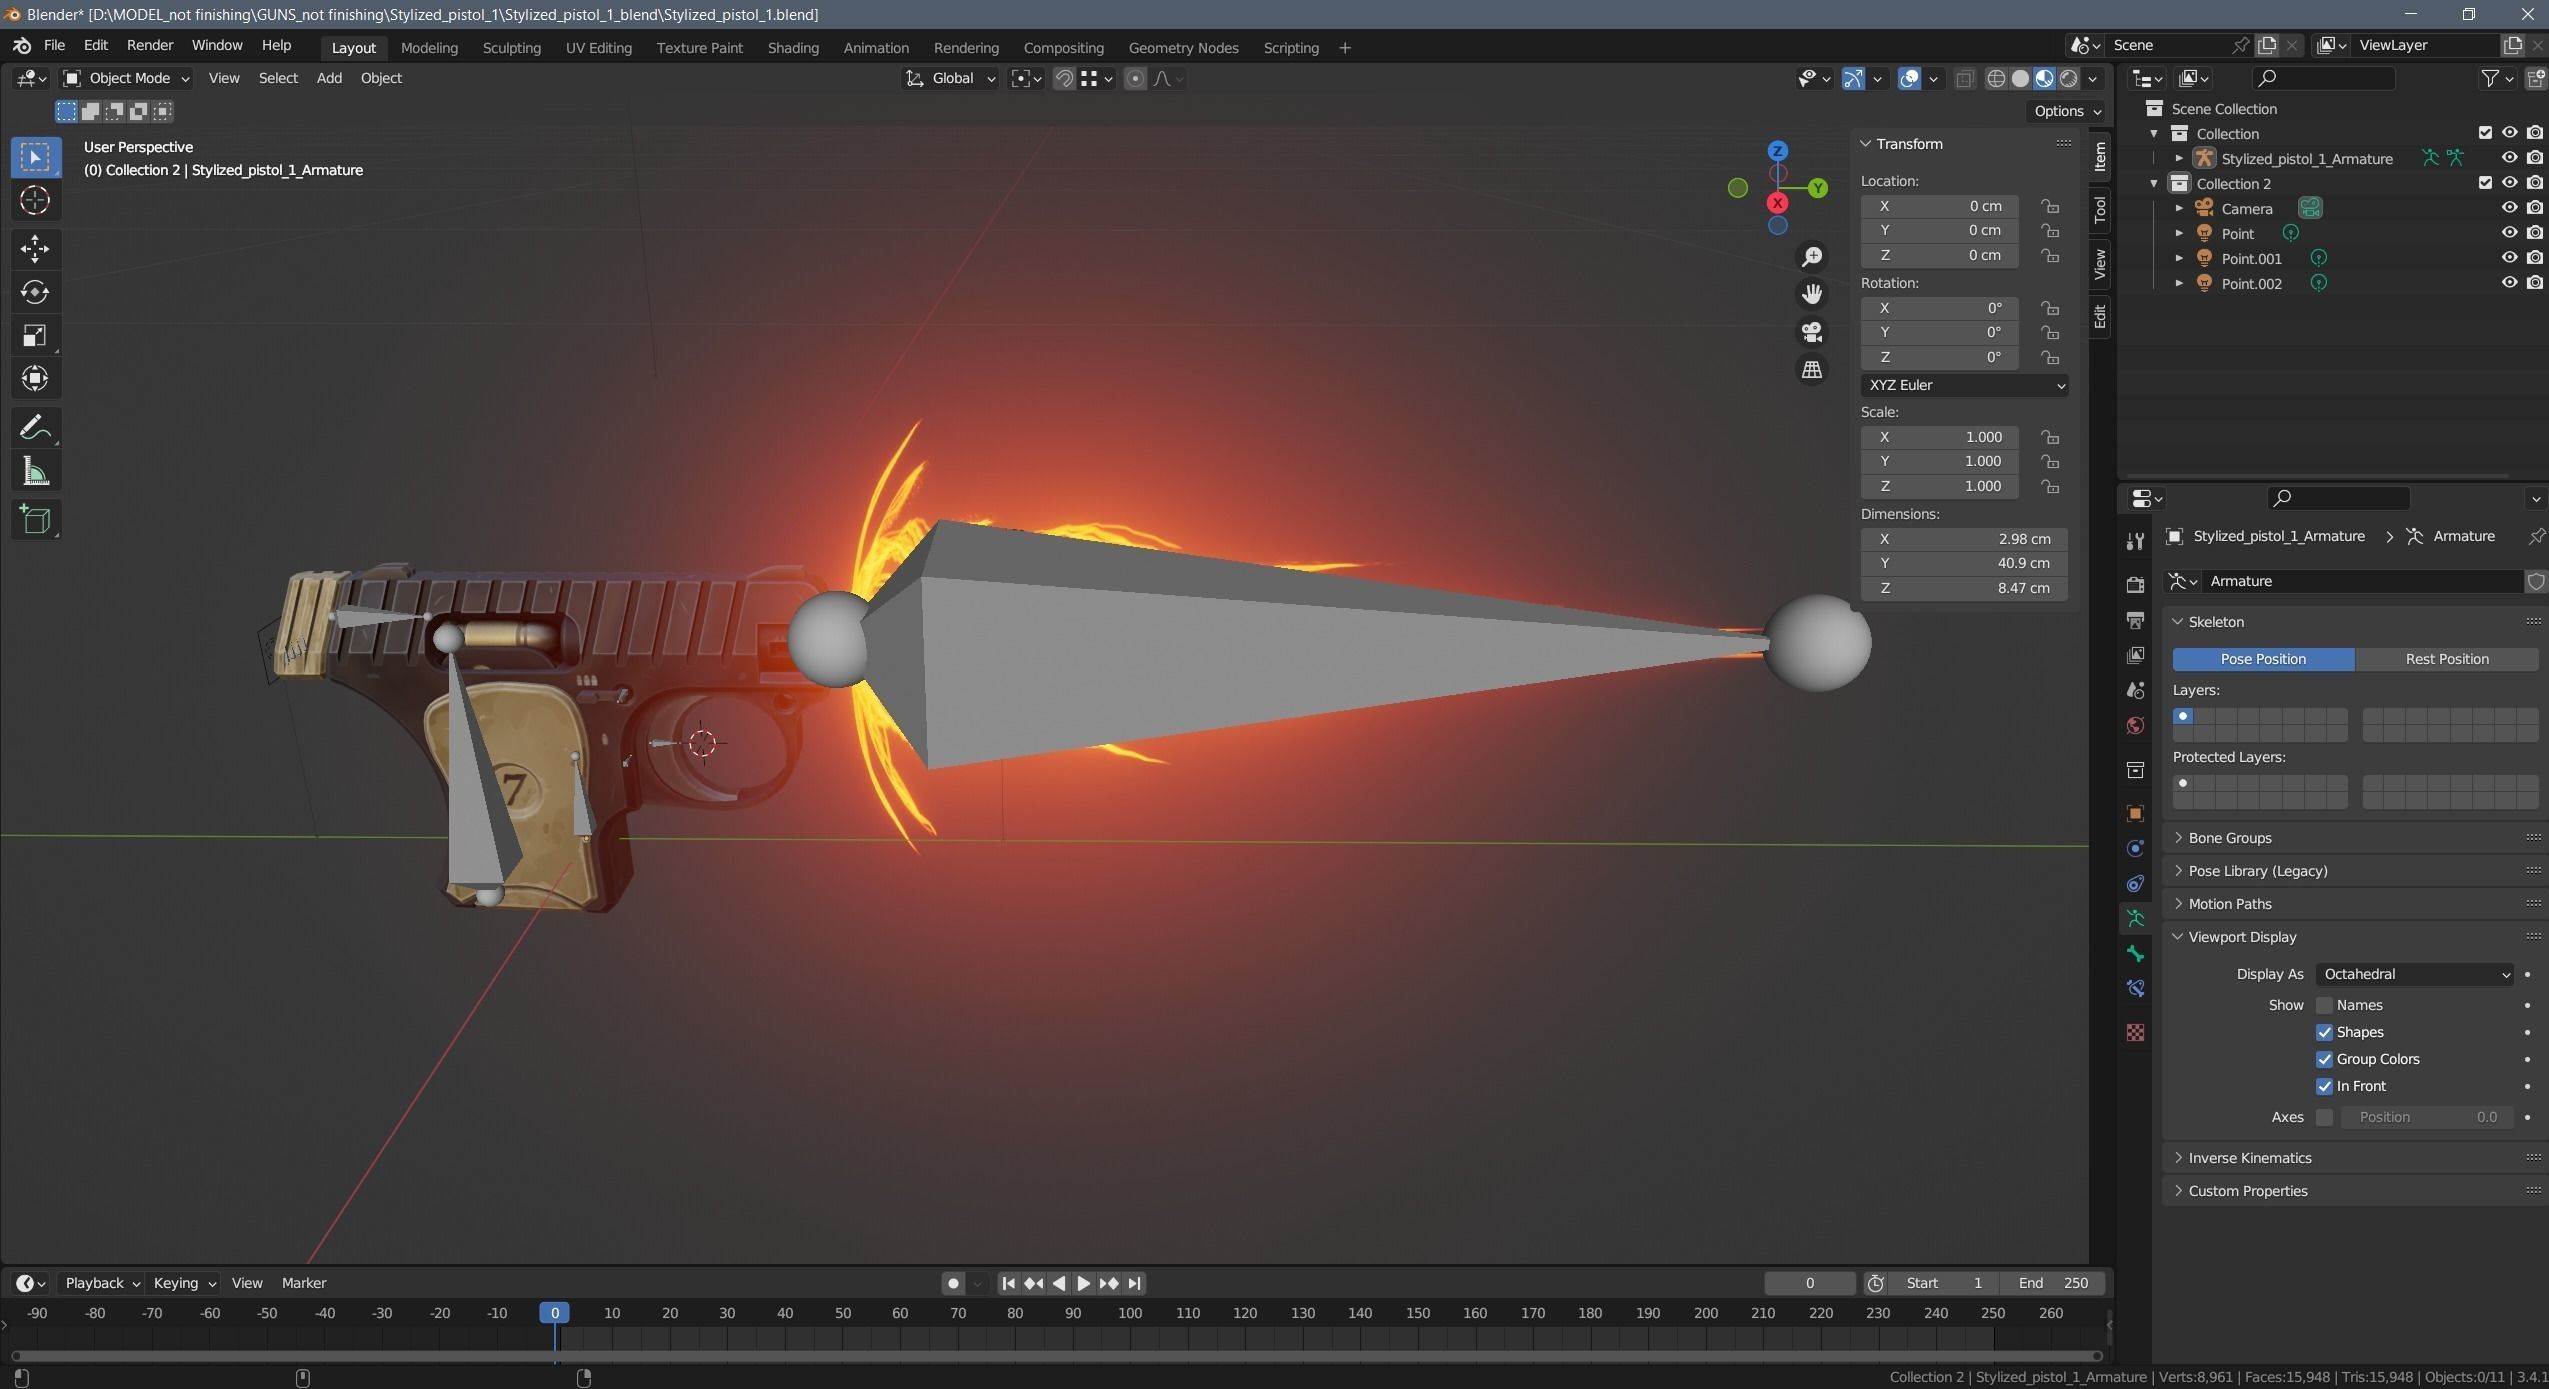Open Display As Octahedral dropdown
Viewport: 2549px width, 1389px height.
(x=2414, y=974)
